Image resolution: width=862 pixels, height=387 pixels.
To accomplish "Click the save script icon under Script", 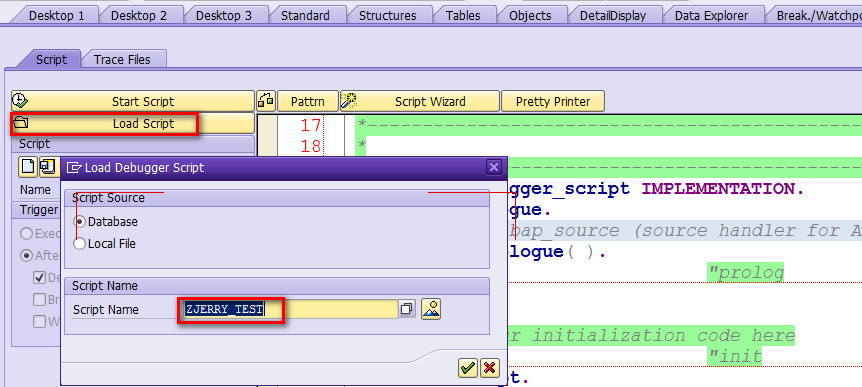I will click(48, 167).
